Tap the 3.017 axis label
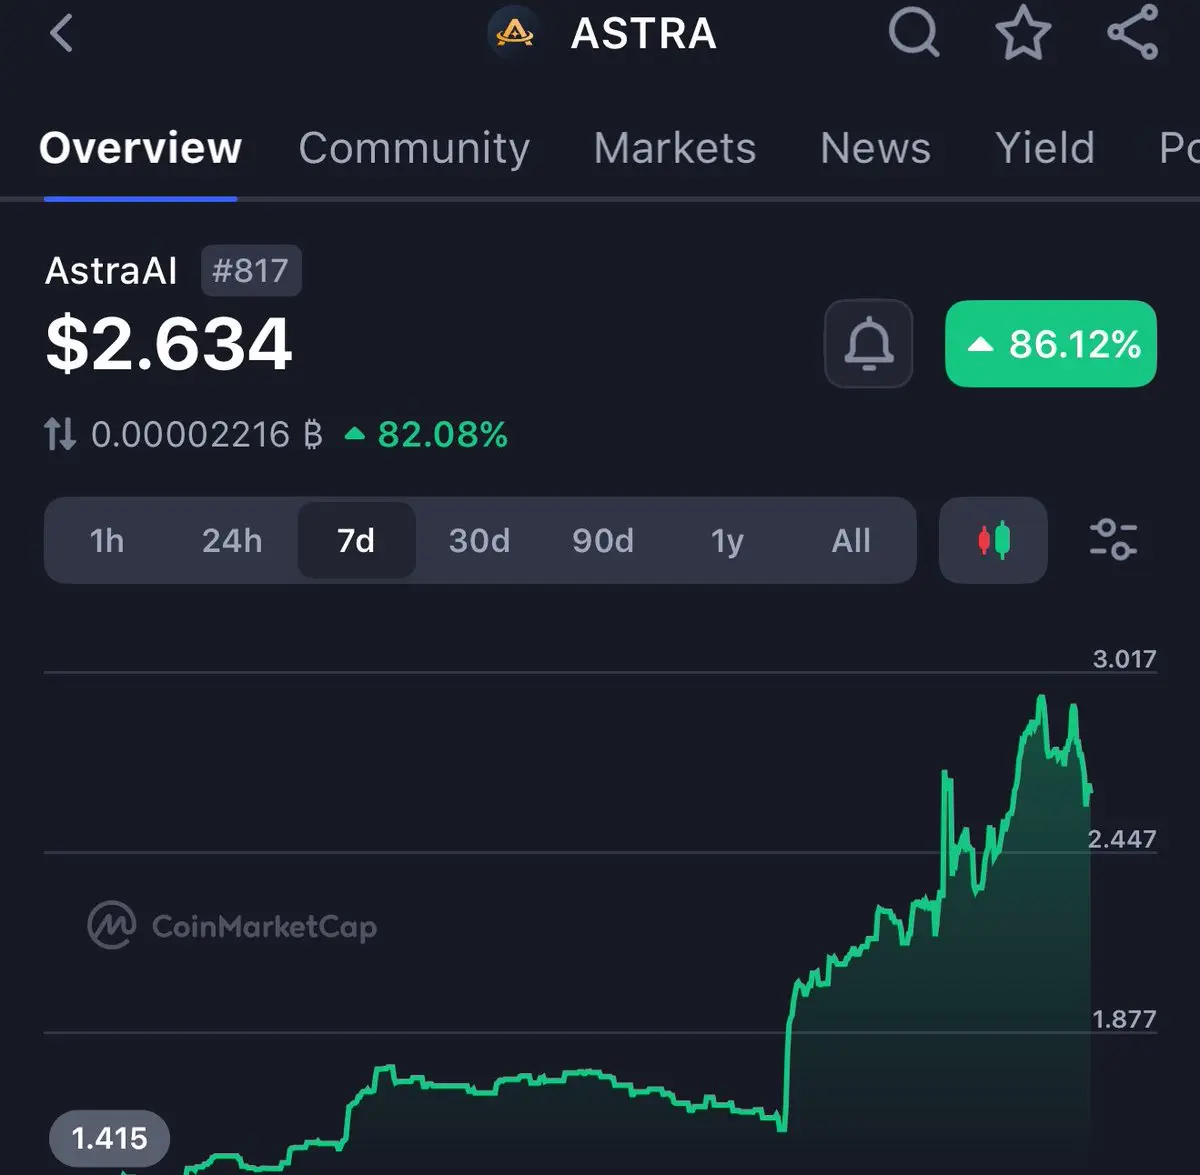This screenshot has height=1175, width=1200. pos(1124,659)
